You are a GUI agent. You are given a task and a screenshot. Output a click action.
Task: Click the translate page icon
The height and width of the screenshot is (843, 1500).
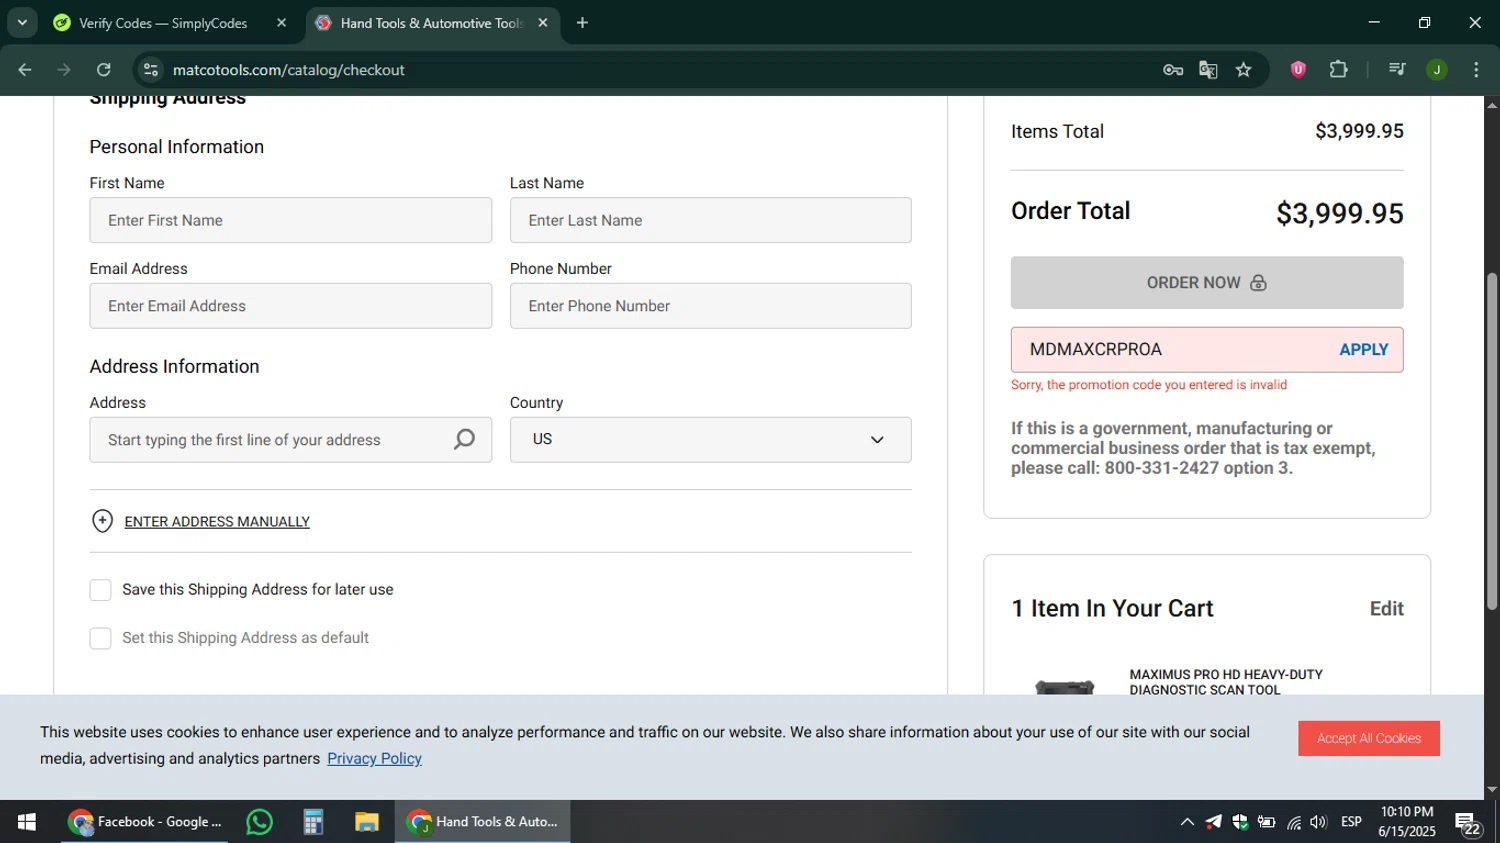[x=1208, y=70]
